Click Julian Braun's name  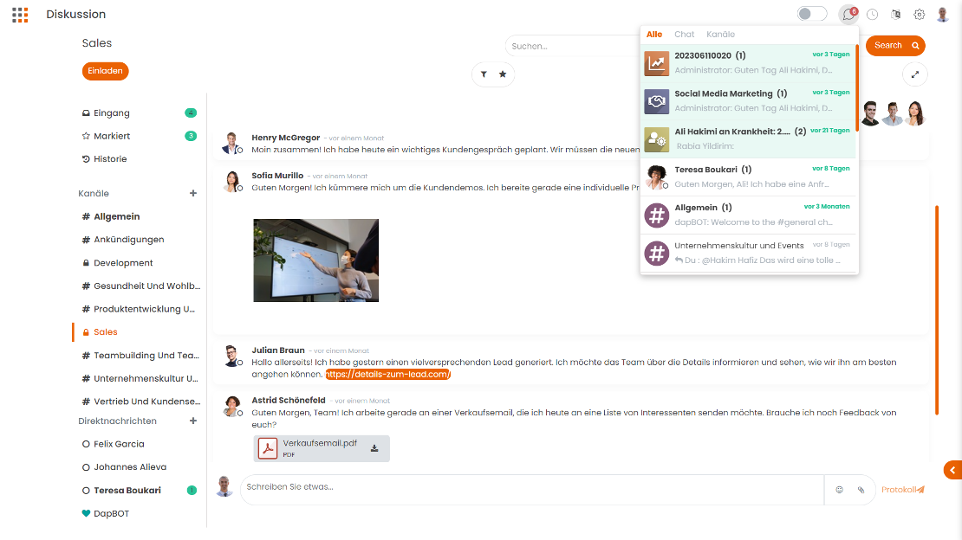(x=278, y=350)
